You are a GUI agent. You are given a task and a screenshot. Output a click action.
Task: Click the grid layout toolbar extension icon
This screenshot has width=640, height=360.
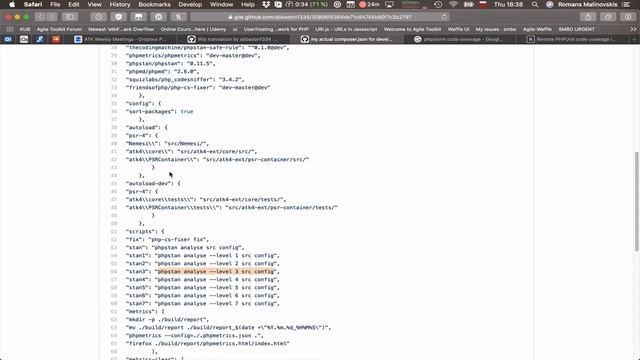pos(138,17)
